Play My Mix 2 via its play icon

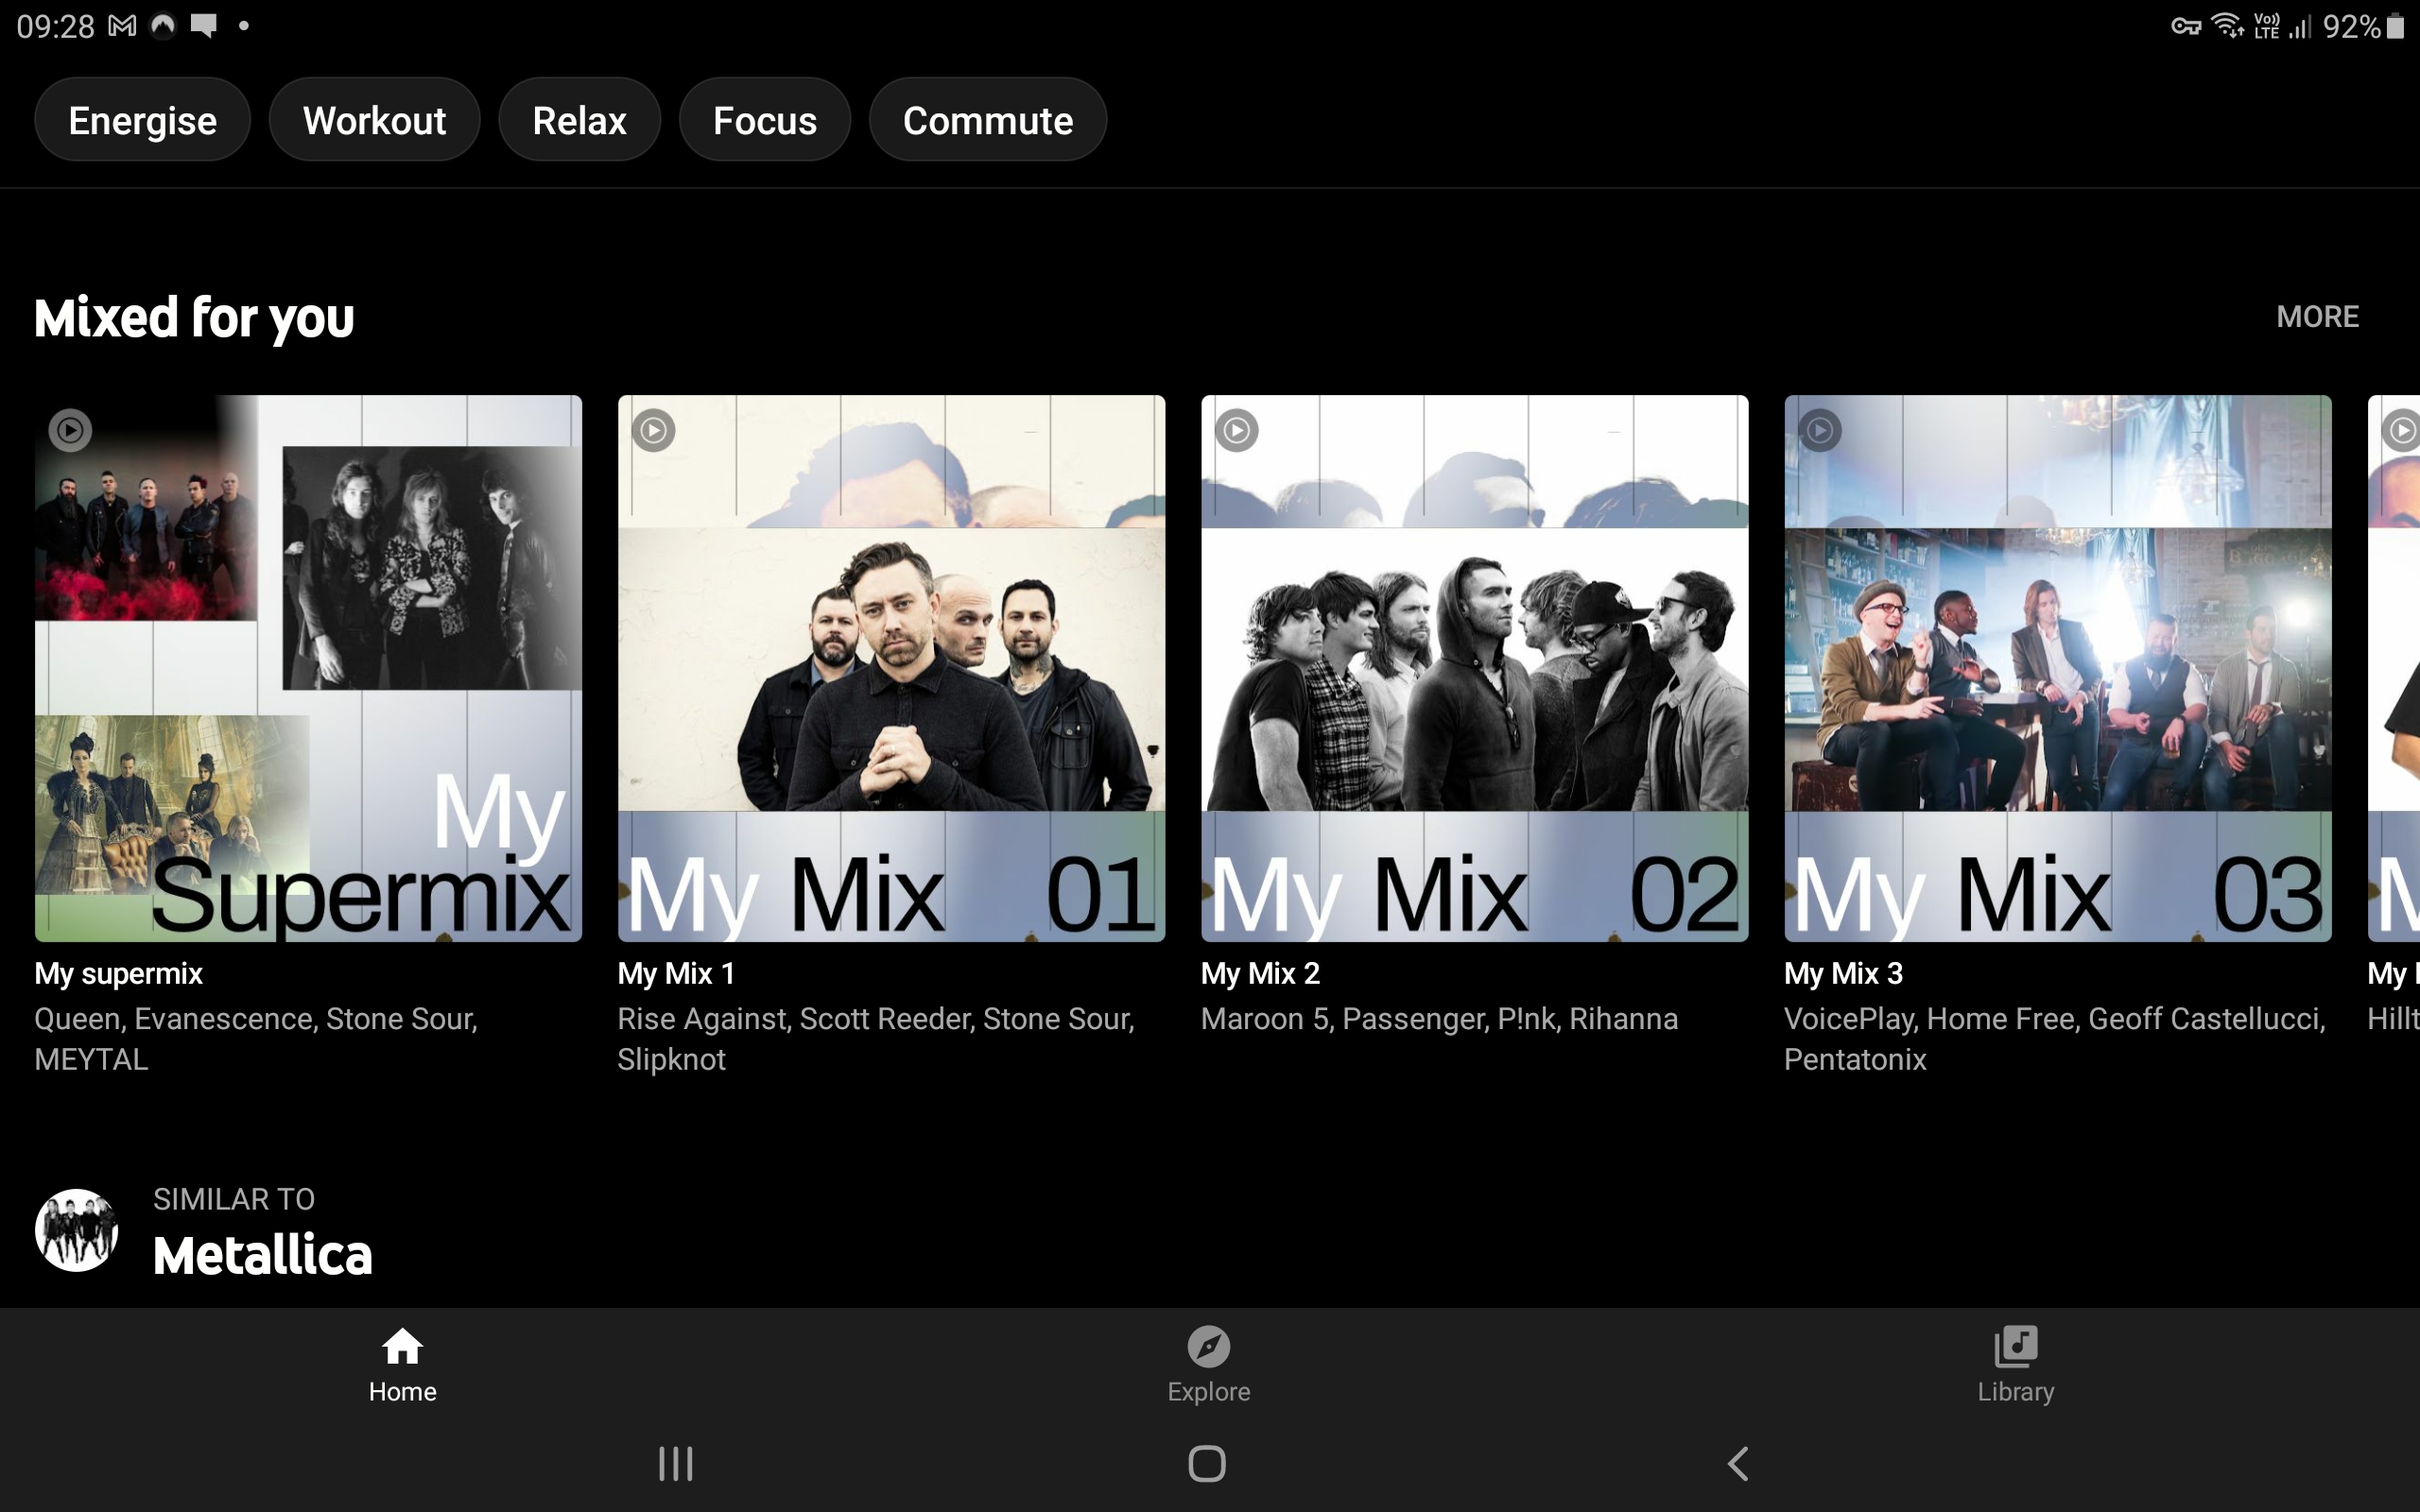click(x=1237, y=431)
